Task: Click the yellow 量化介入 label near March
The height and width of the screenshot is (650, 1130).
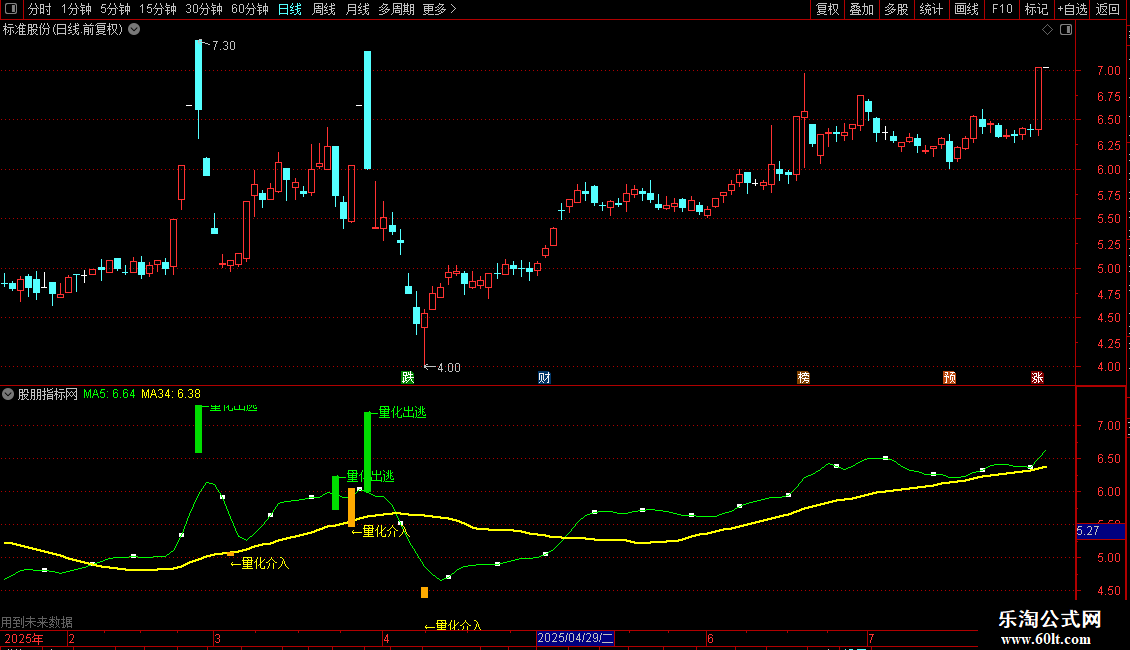Action: click(x=260, y=564)
